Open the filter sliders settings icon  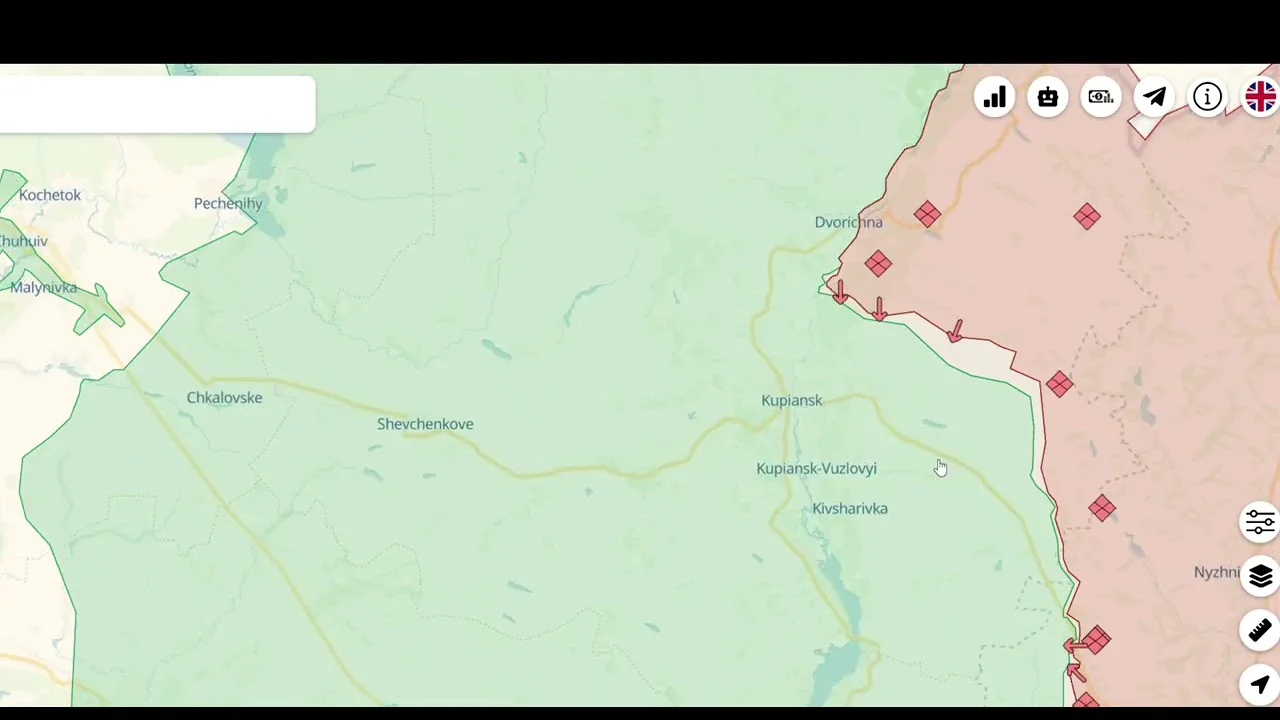click(1260, 522)
